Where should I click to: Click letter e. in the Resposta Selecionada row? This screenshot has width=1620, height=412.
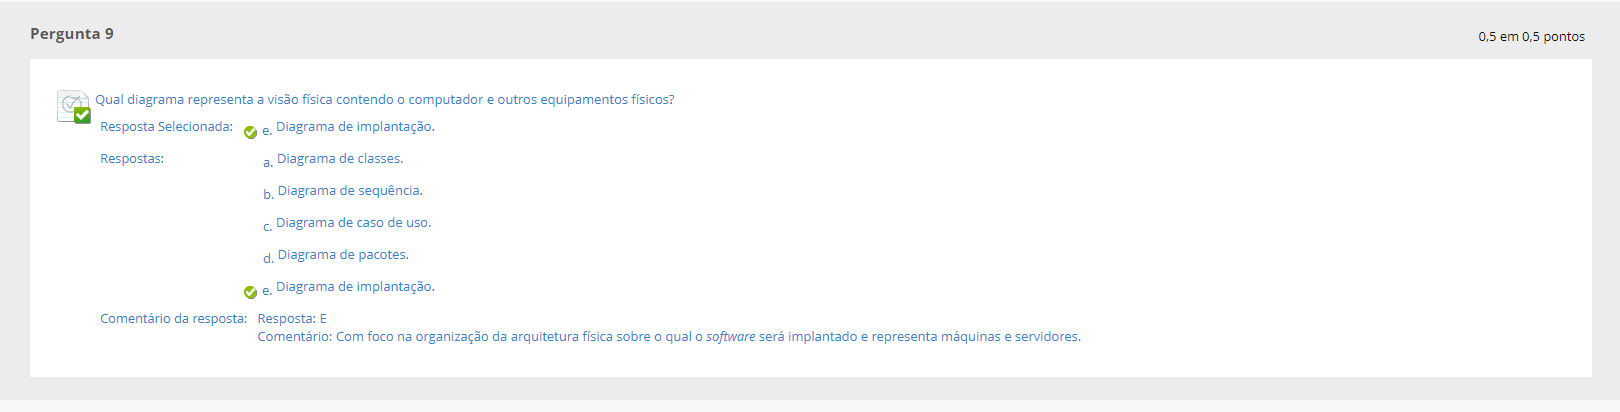pos(267,131)
